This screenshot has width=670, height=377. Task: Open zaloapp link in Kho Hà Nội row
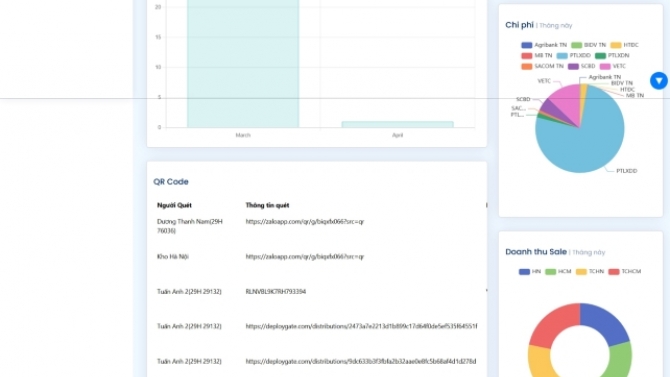point(305,256)
